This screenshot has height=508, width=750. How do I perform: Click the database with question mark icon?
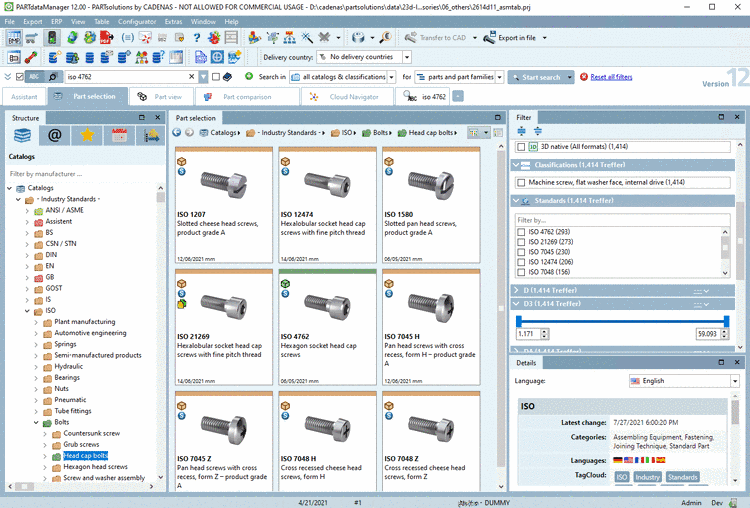158,57
